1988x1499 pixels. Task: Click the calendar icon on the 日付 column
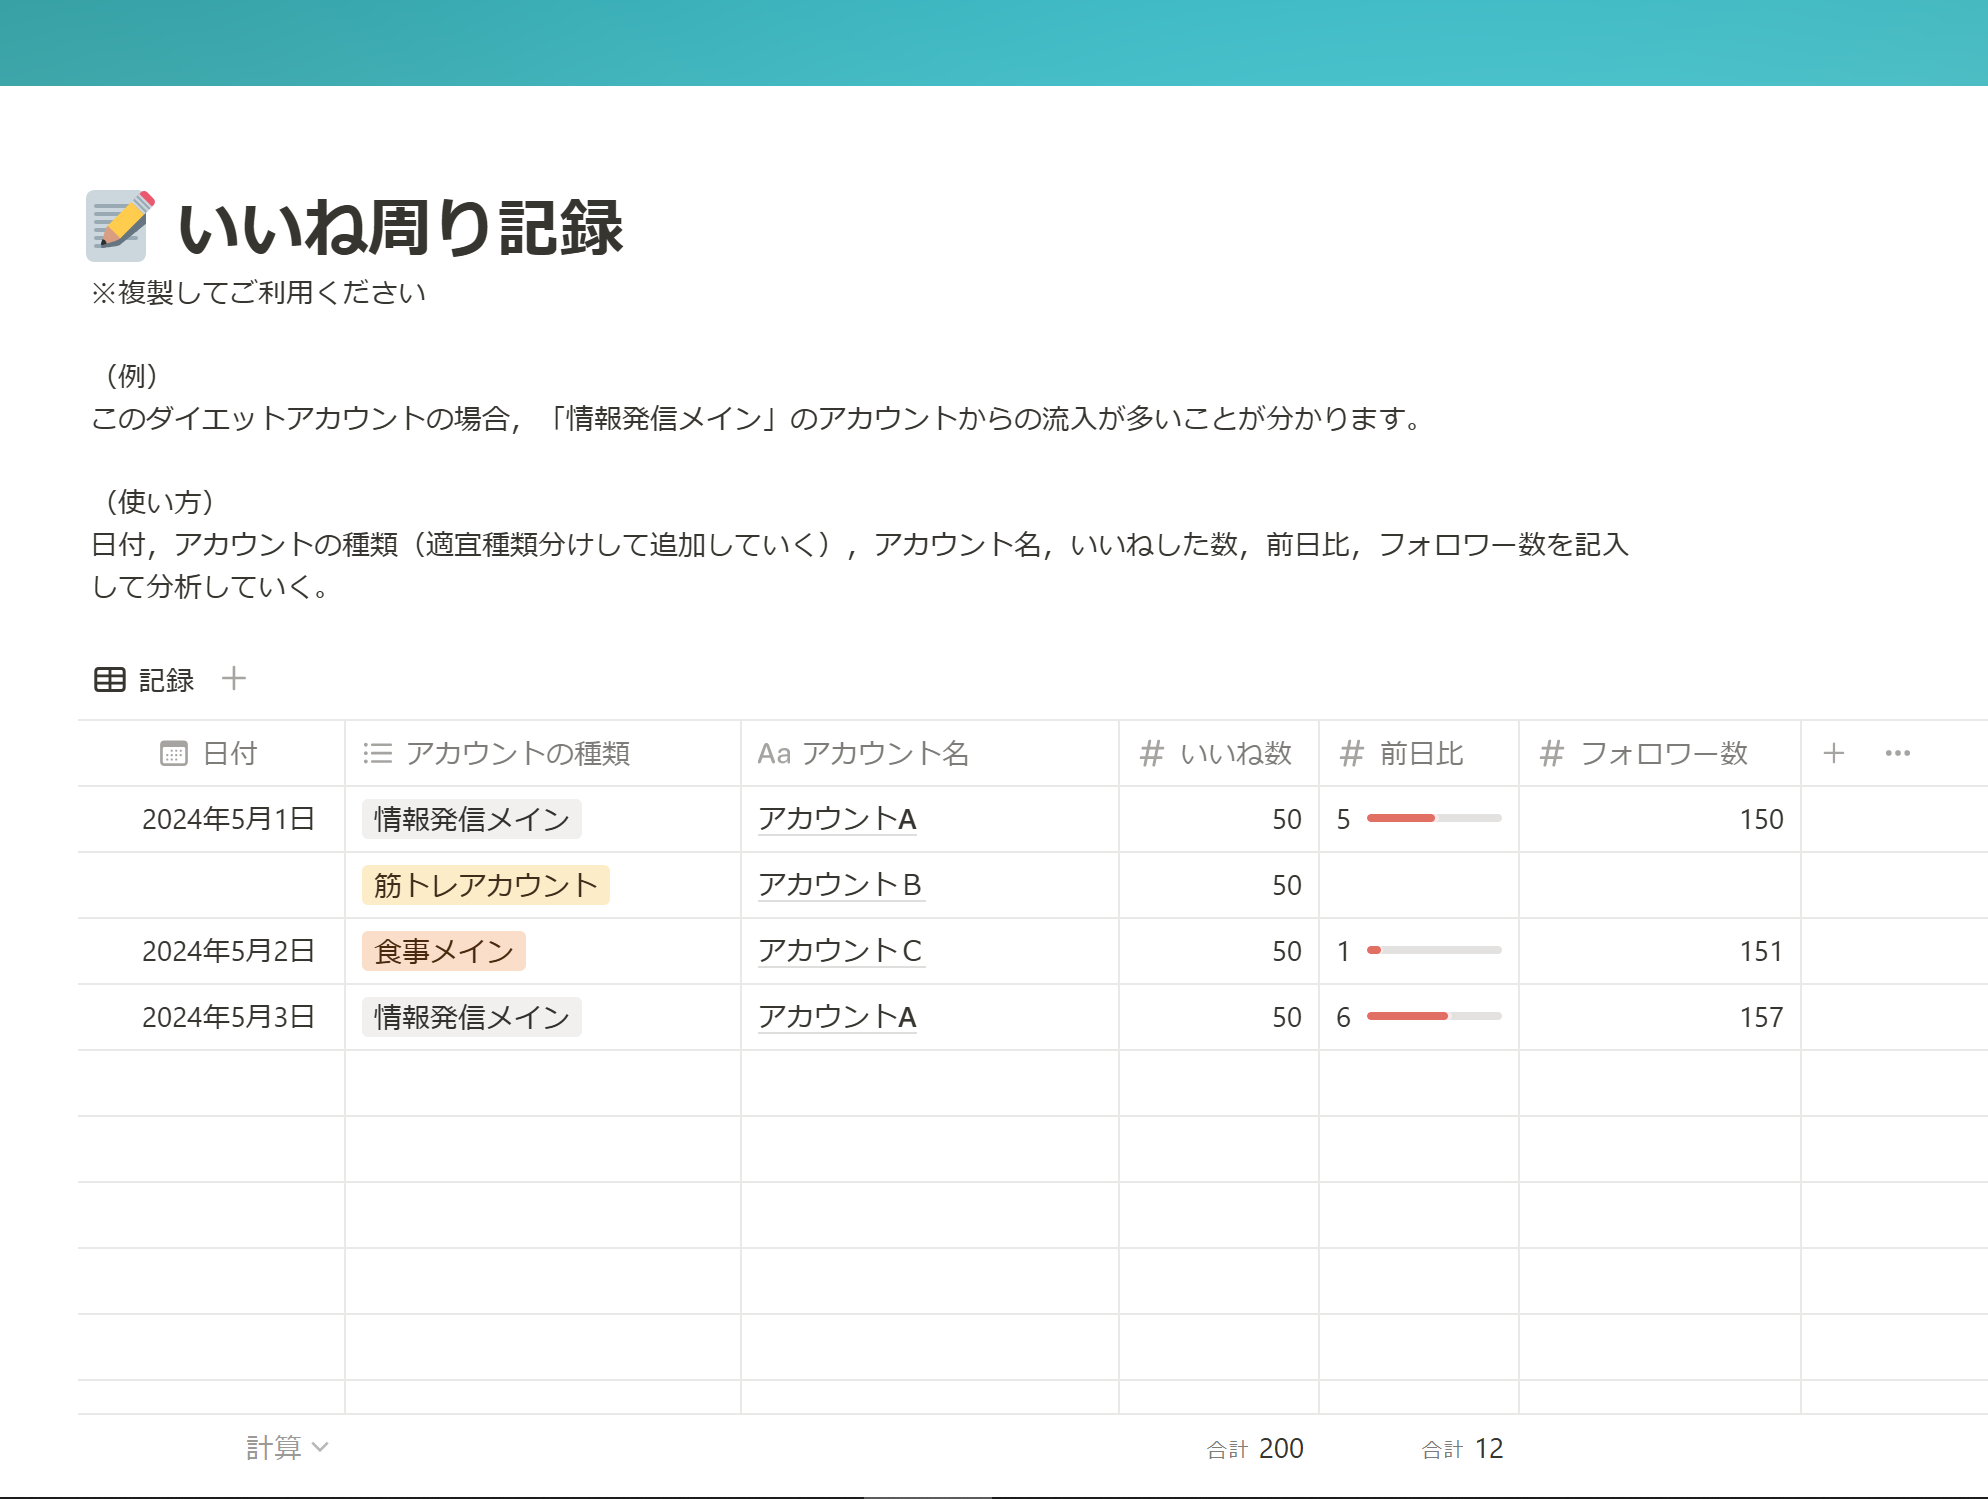pyautogui.click(x=175, y=754)
